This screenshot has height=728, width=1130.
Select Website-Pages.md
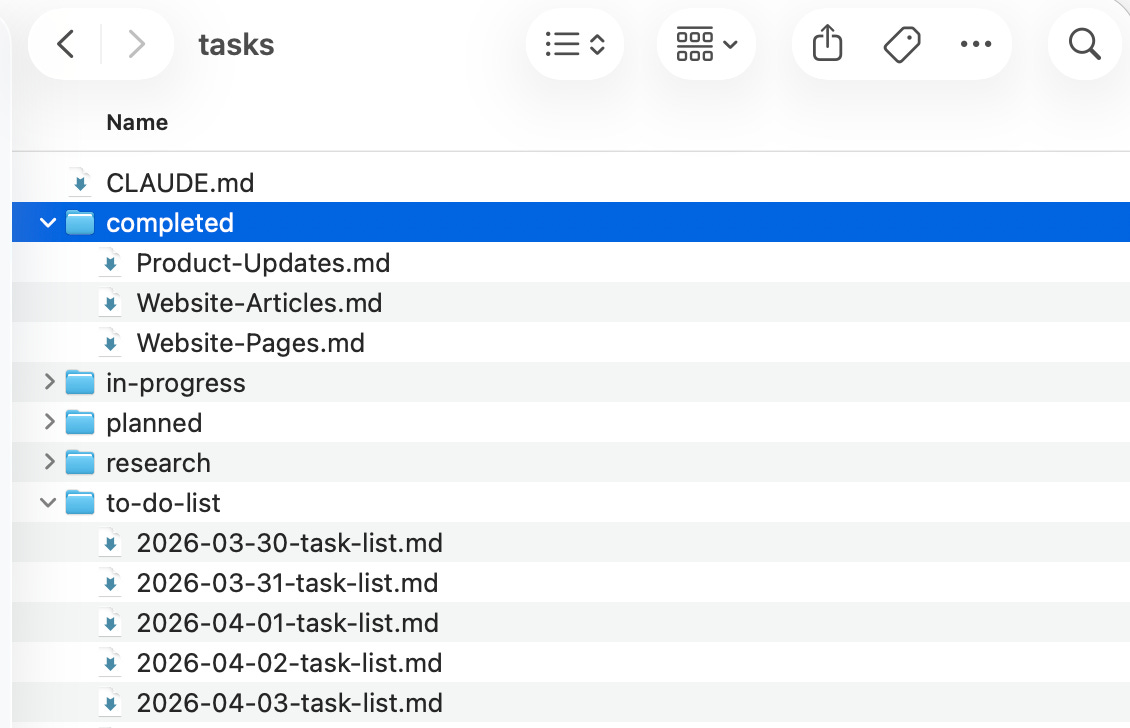(251, 343)
